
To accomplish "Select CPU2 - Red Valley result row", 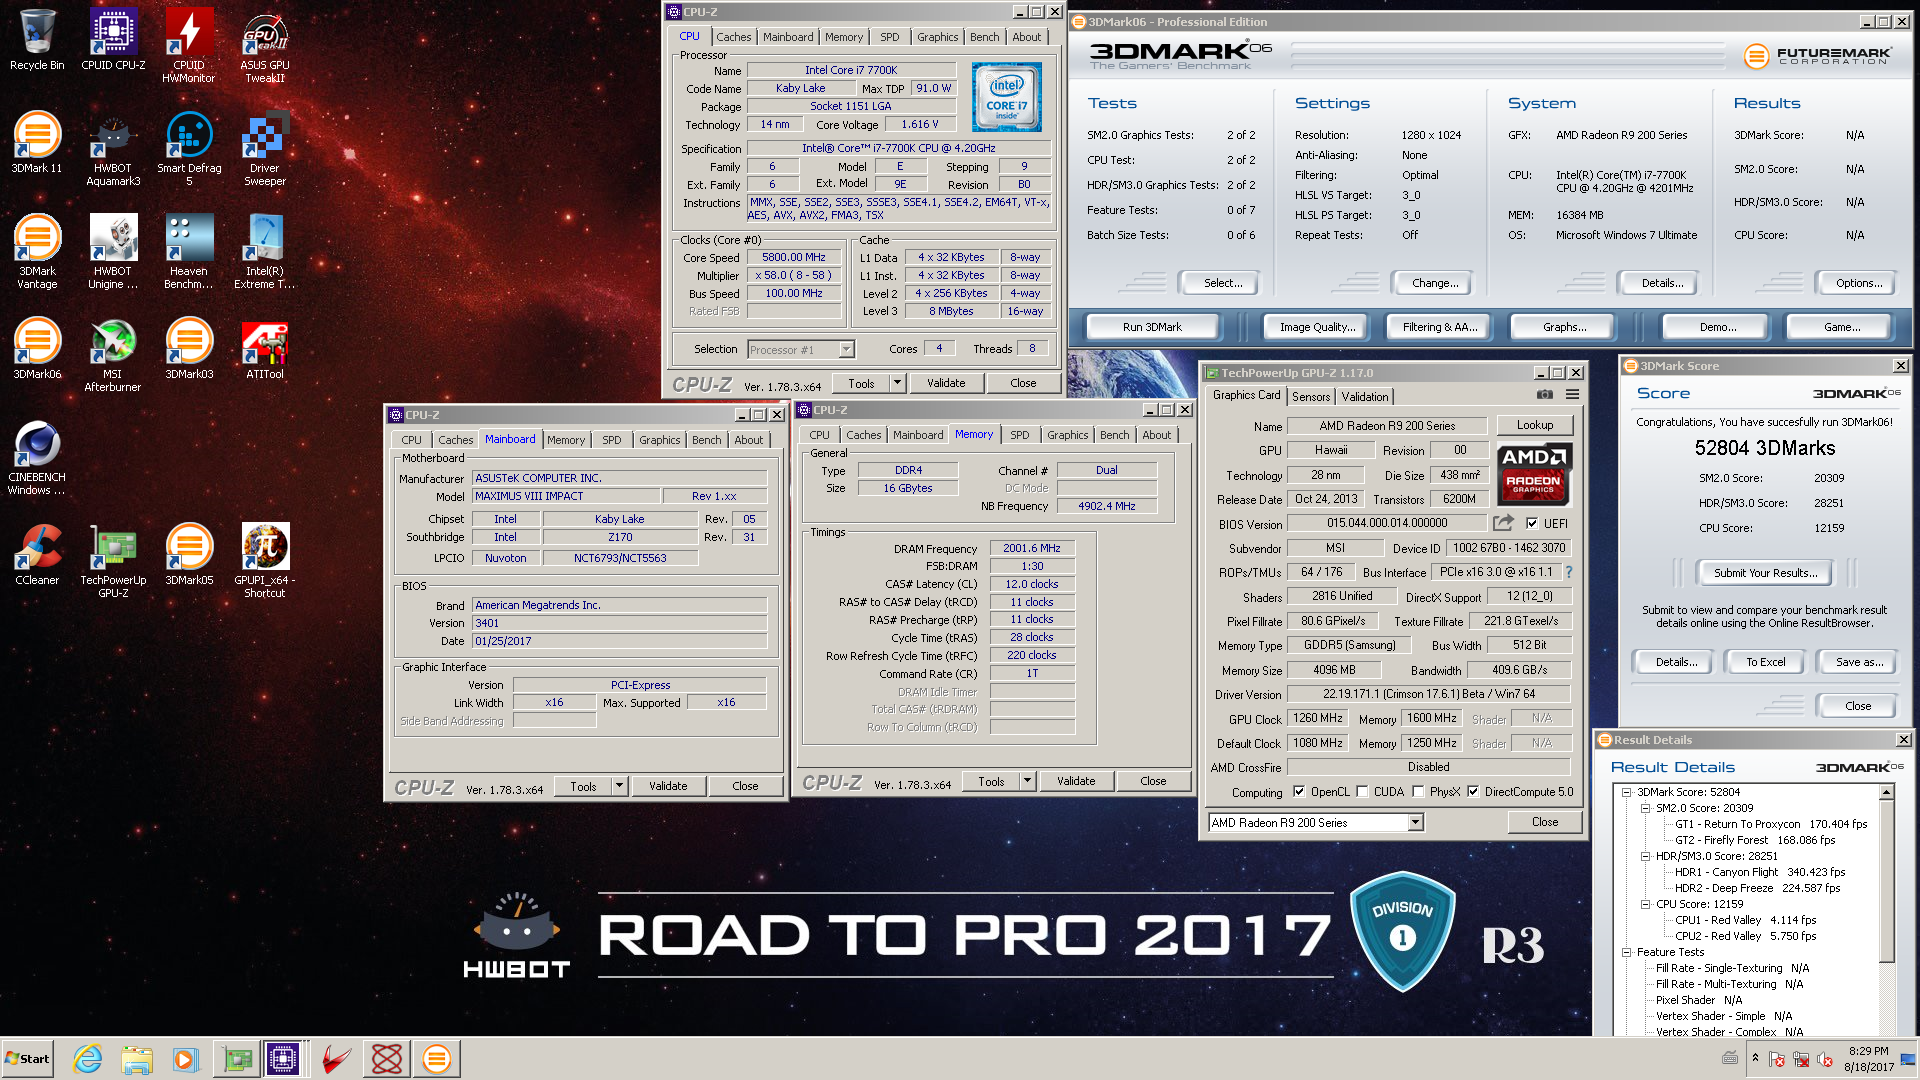I will coord(1745,936).
